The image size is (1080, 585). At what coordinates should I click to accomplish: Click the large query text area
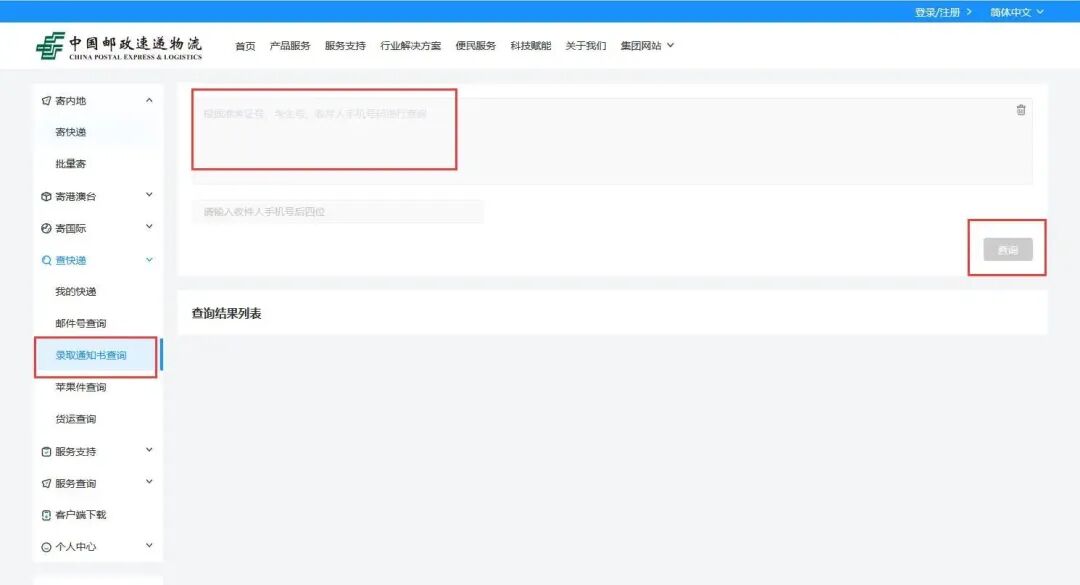pyautogui.click(x=612, y=141)
